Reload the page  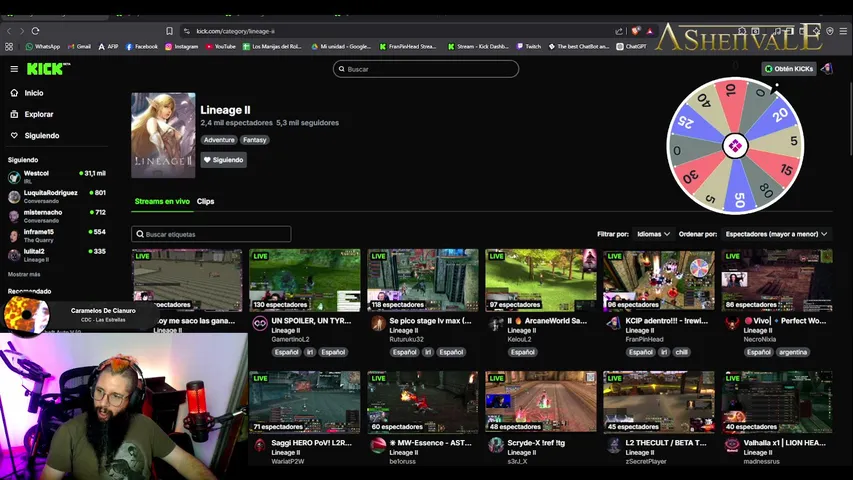(x=35, y=31)
